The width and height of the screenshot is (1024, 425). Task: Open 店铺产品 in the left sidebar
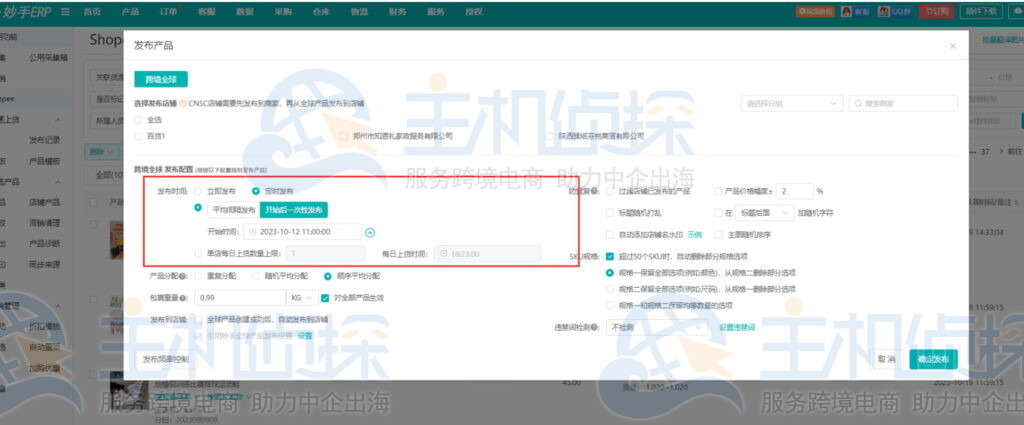(x=44, y=202)
